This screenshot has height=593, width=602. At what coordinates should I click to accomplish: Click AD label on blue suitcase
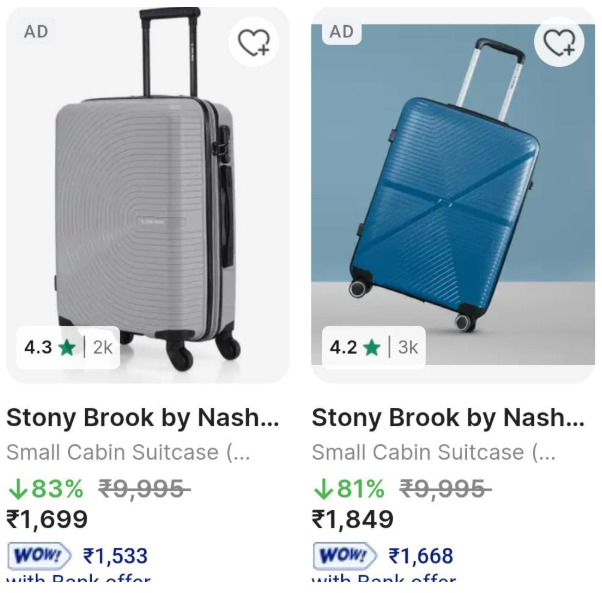click(342, 32)
